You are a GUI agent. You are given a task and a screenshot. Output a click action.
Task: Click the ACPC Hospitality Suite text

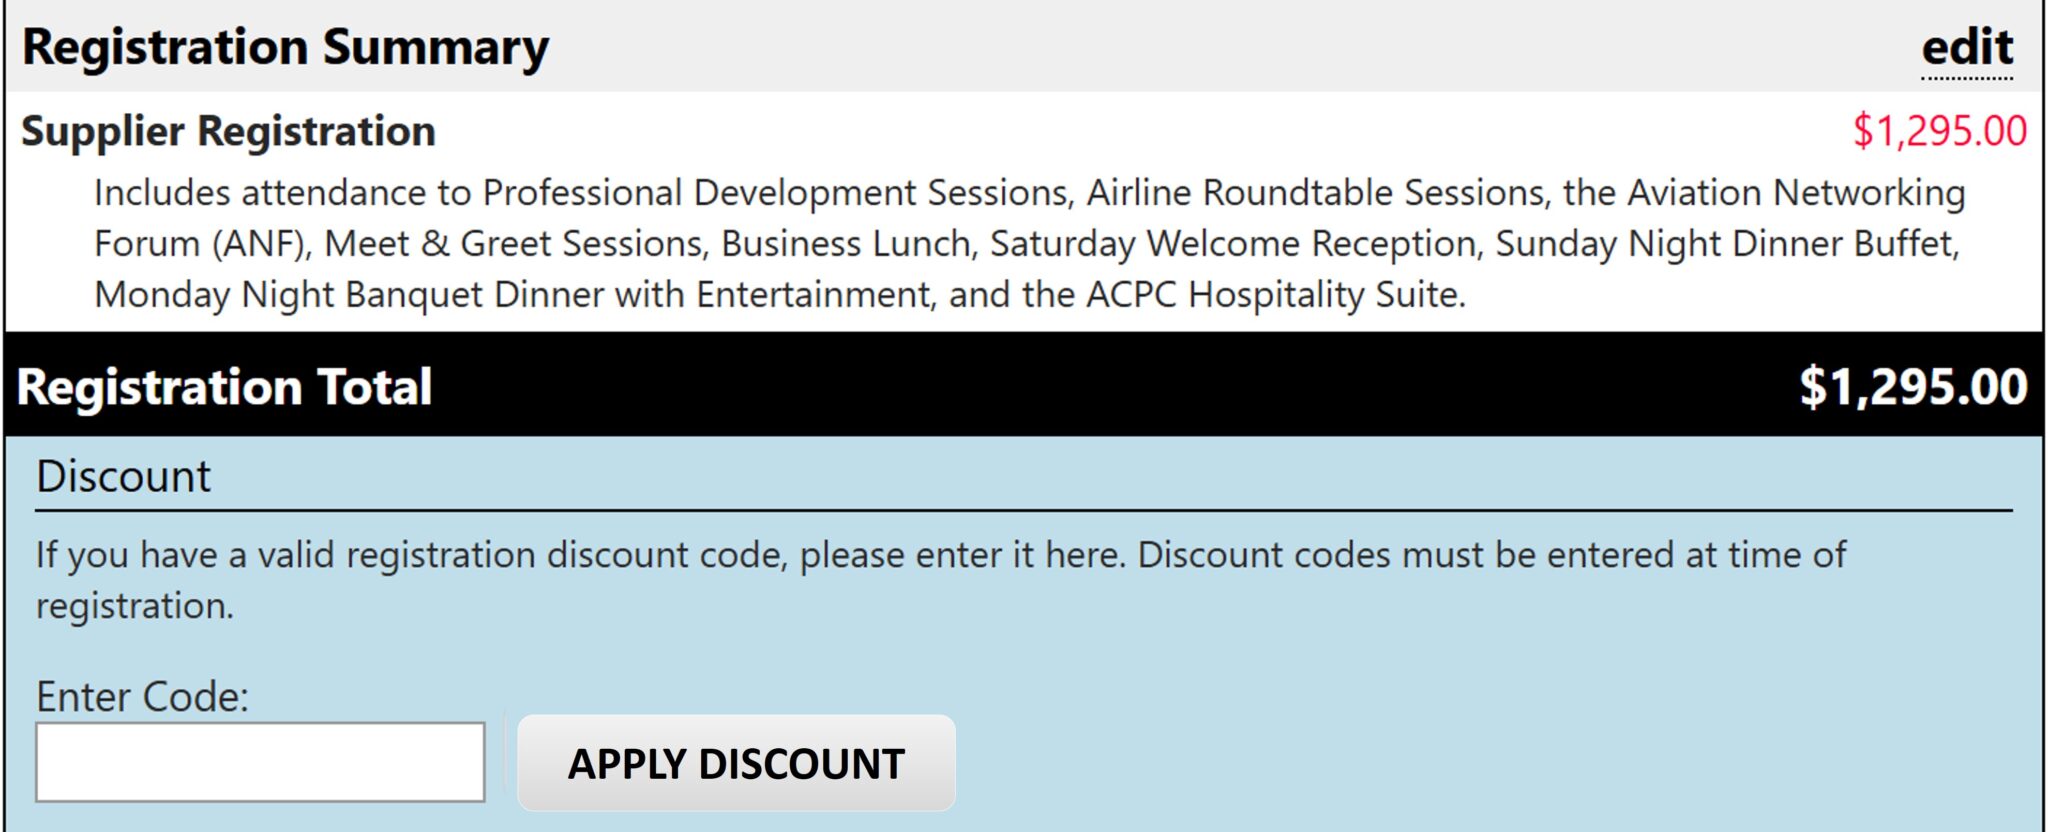tap(1275, 295)
